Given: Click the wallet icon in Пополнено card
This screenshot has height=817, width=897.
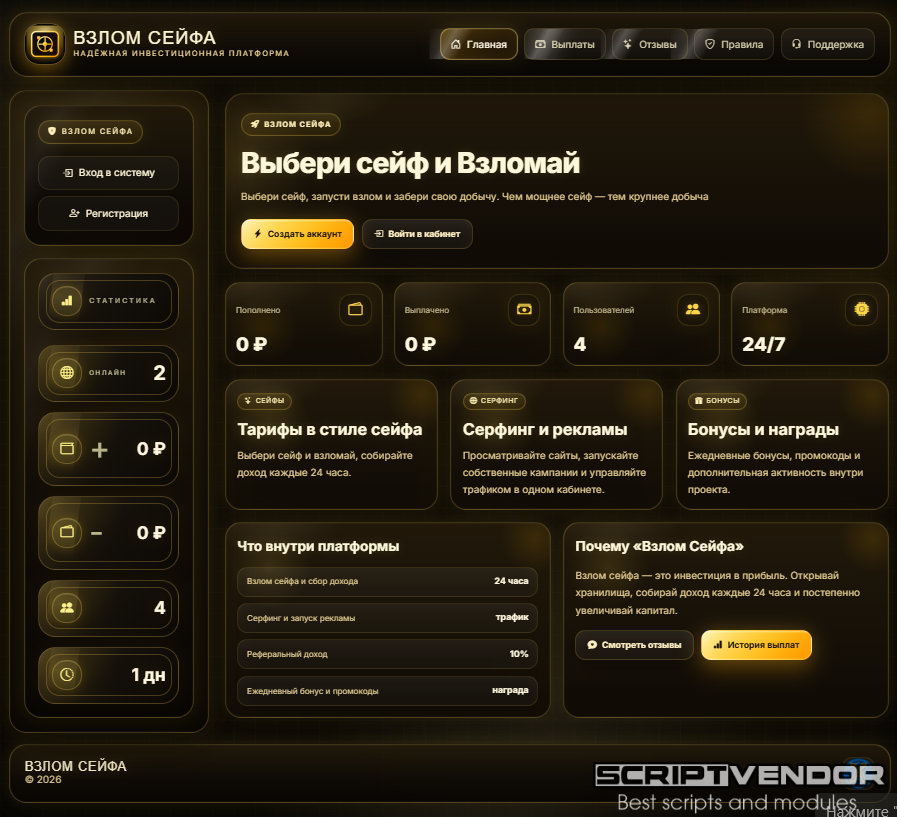Looking at the screenshot, I should click(355, 309).
